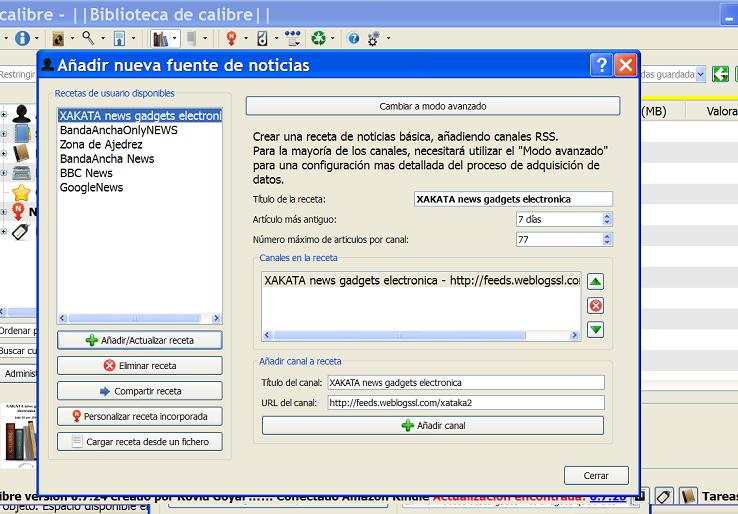Click the URL del canal input field
This screenshot has width=738, height=514.
pos(466,402)
